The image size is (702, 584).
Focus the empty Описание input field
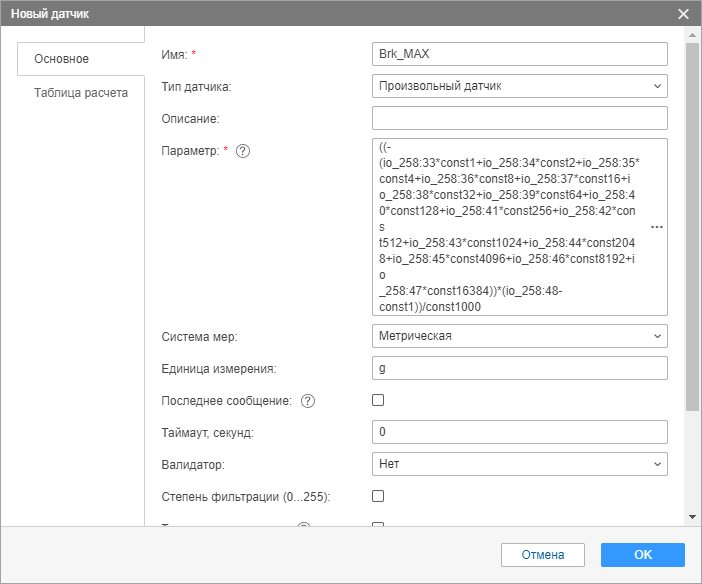(x=519, y=118)
